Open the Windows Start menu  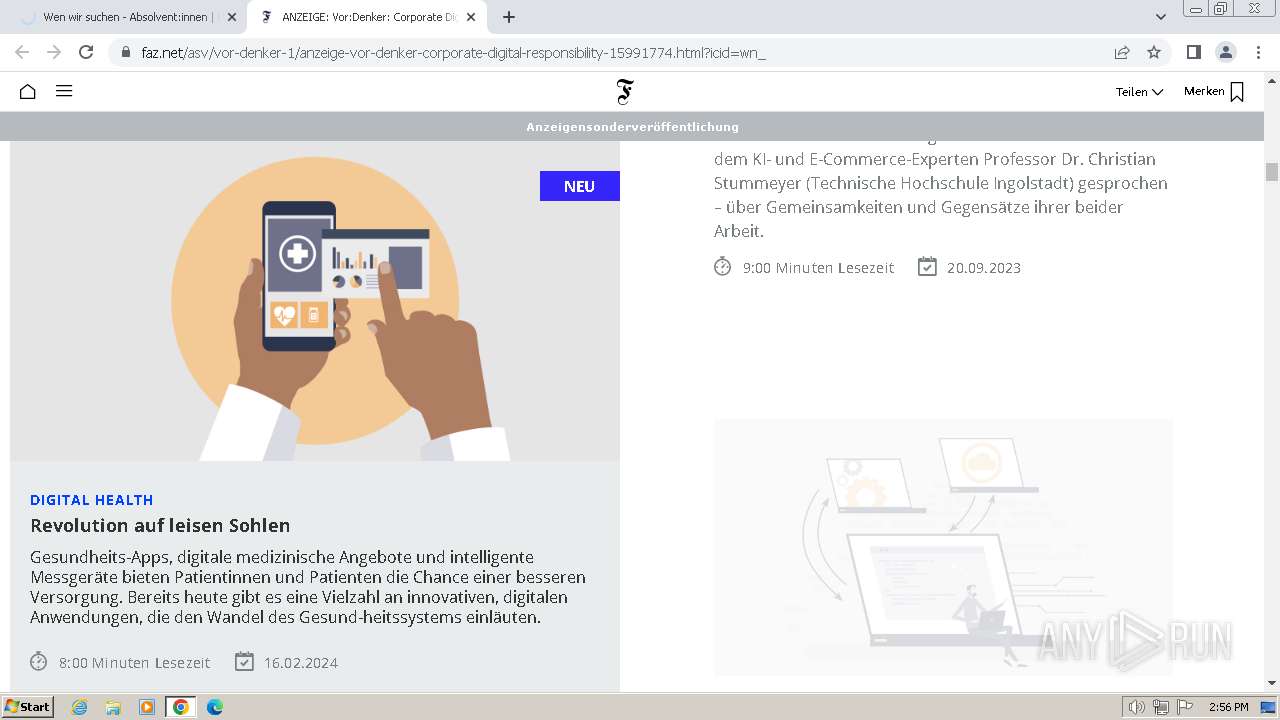point(27,707)
